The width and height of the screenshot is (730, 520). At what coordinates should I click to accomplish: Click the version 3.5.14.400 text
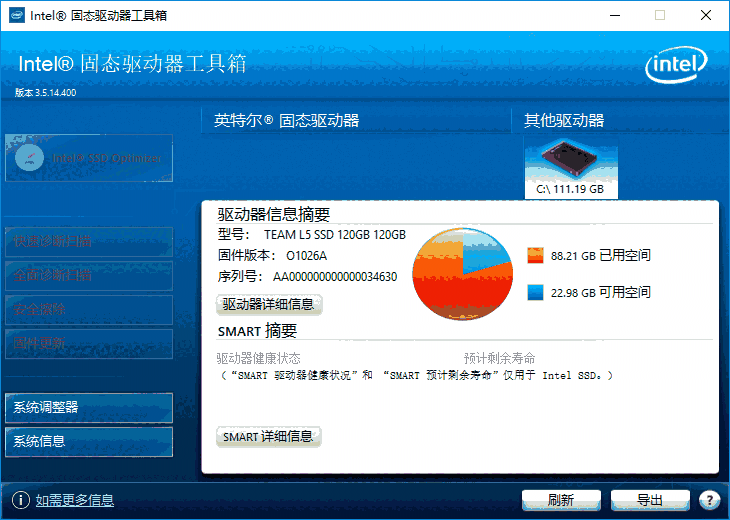tap(45, 93)
